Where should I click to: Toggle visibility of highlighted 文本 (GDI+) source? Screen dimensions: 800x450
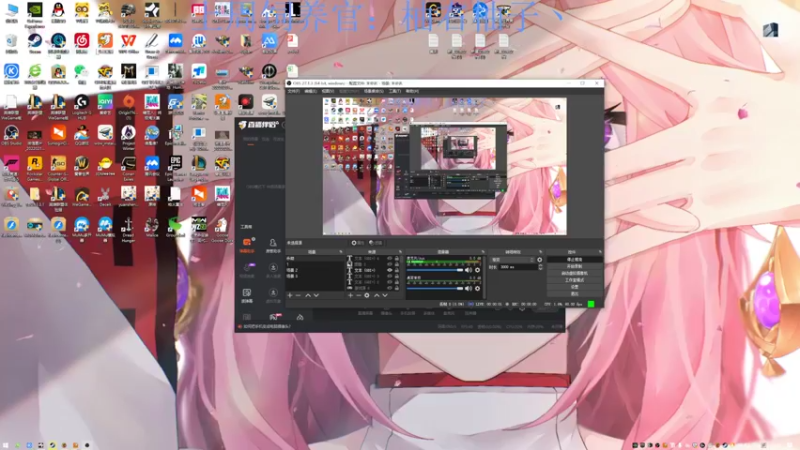click(x=389, y=270)
